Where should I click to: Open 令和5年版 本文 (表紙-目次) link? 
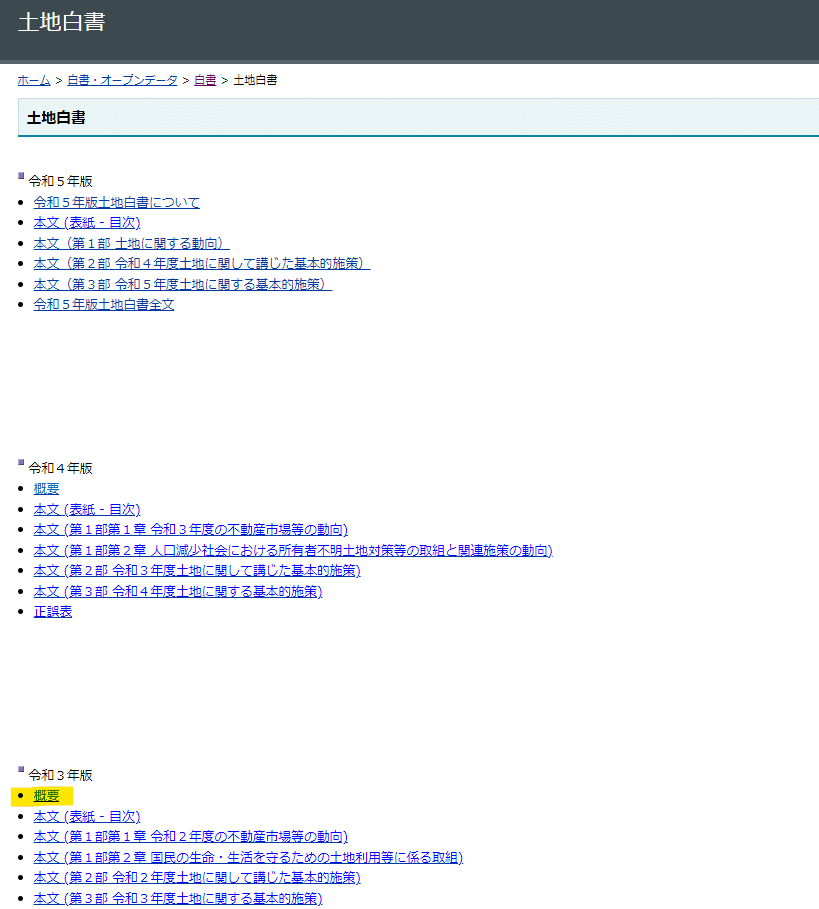pyautogui.click(x=87, y=223)
